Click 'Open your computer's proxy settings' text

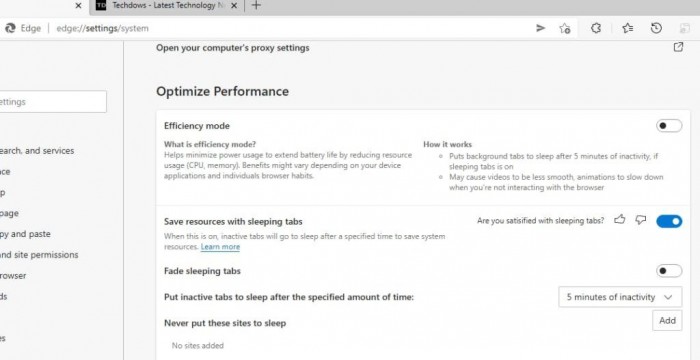233,48
